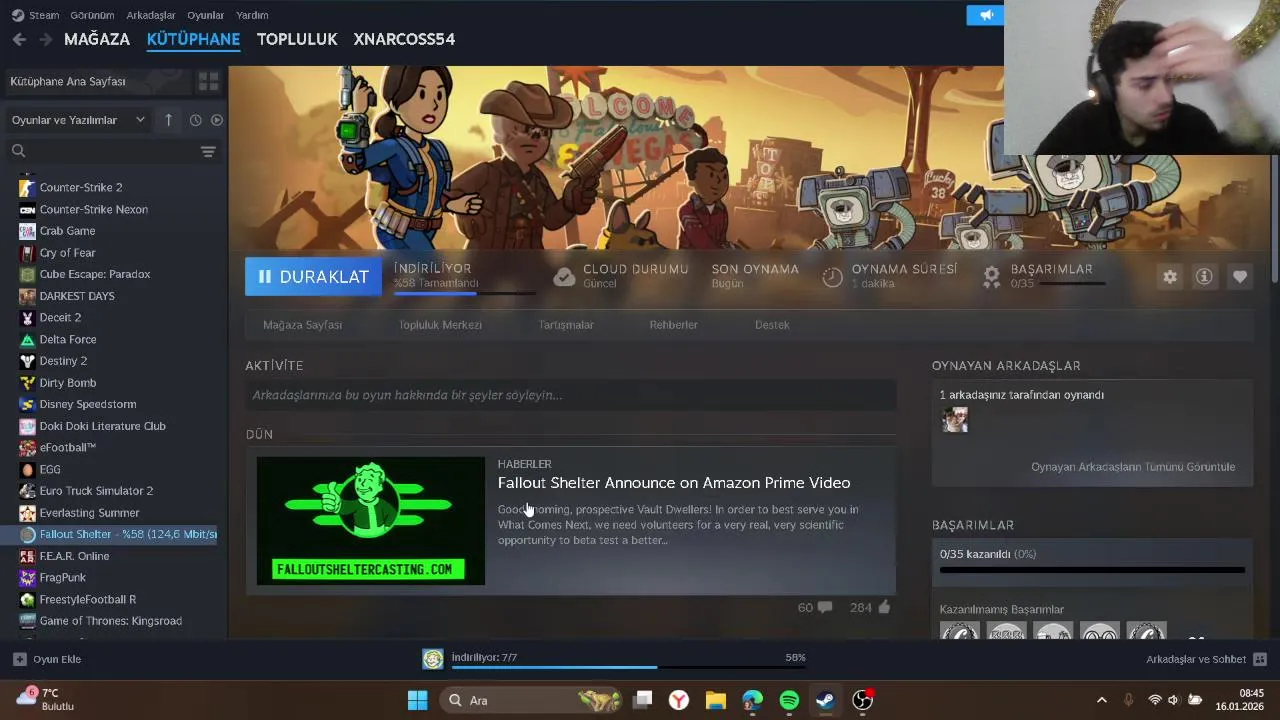
Task: Go to the TOPLULUK tab
Action: tap(297, 39)
